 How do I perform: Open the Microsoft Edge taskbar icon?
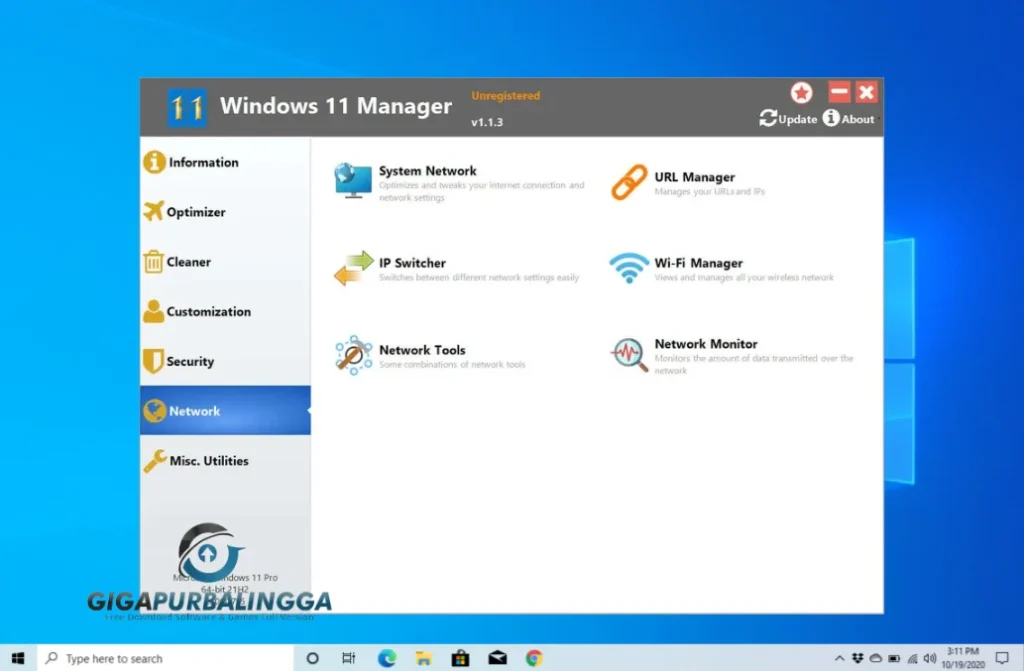coord(386,657)
